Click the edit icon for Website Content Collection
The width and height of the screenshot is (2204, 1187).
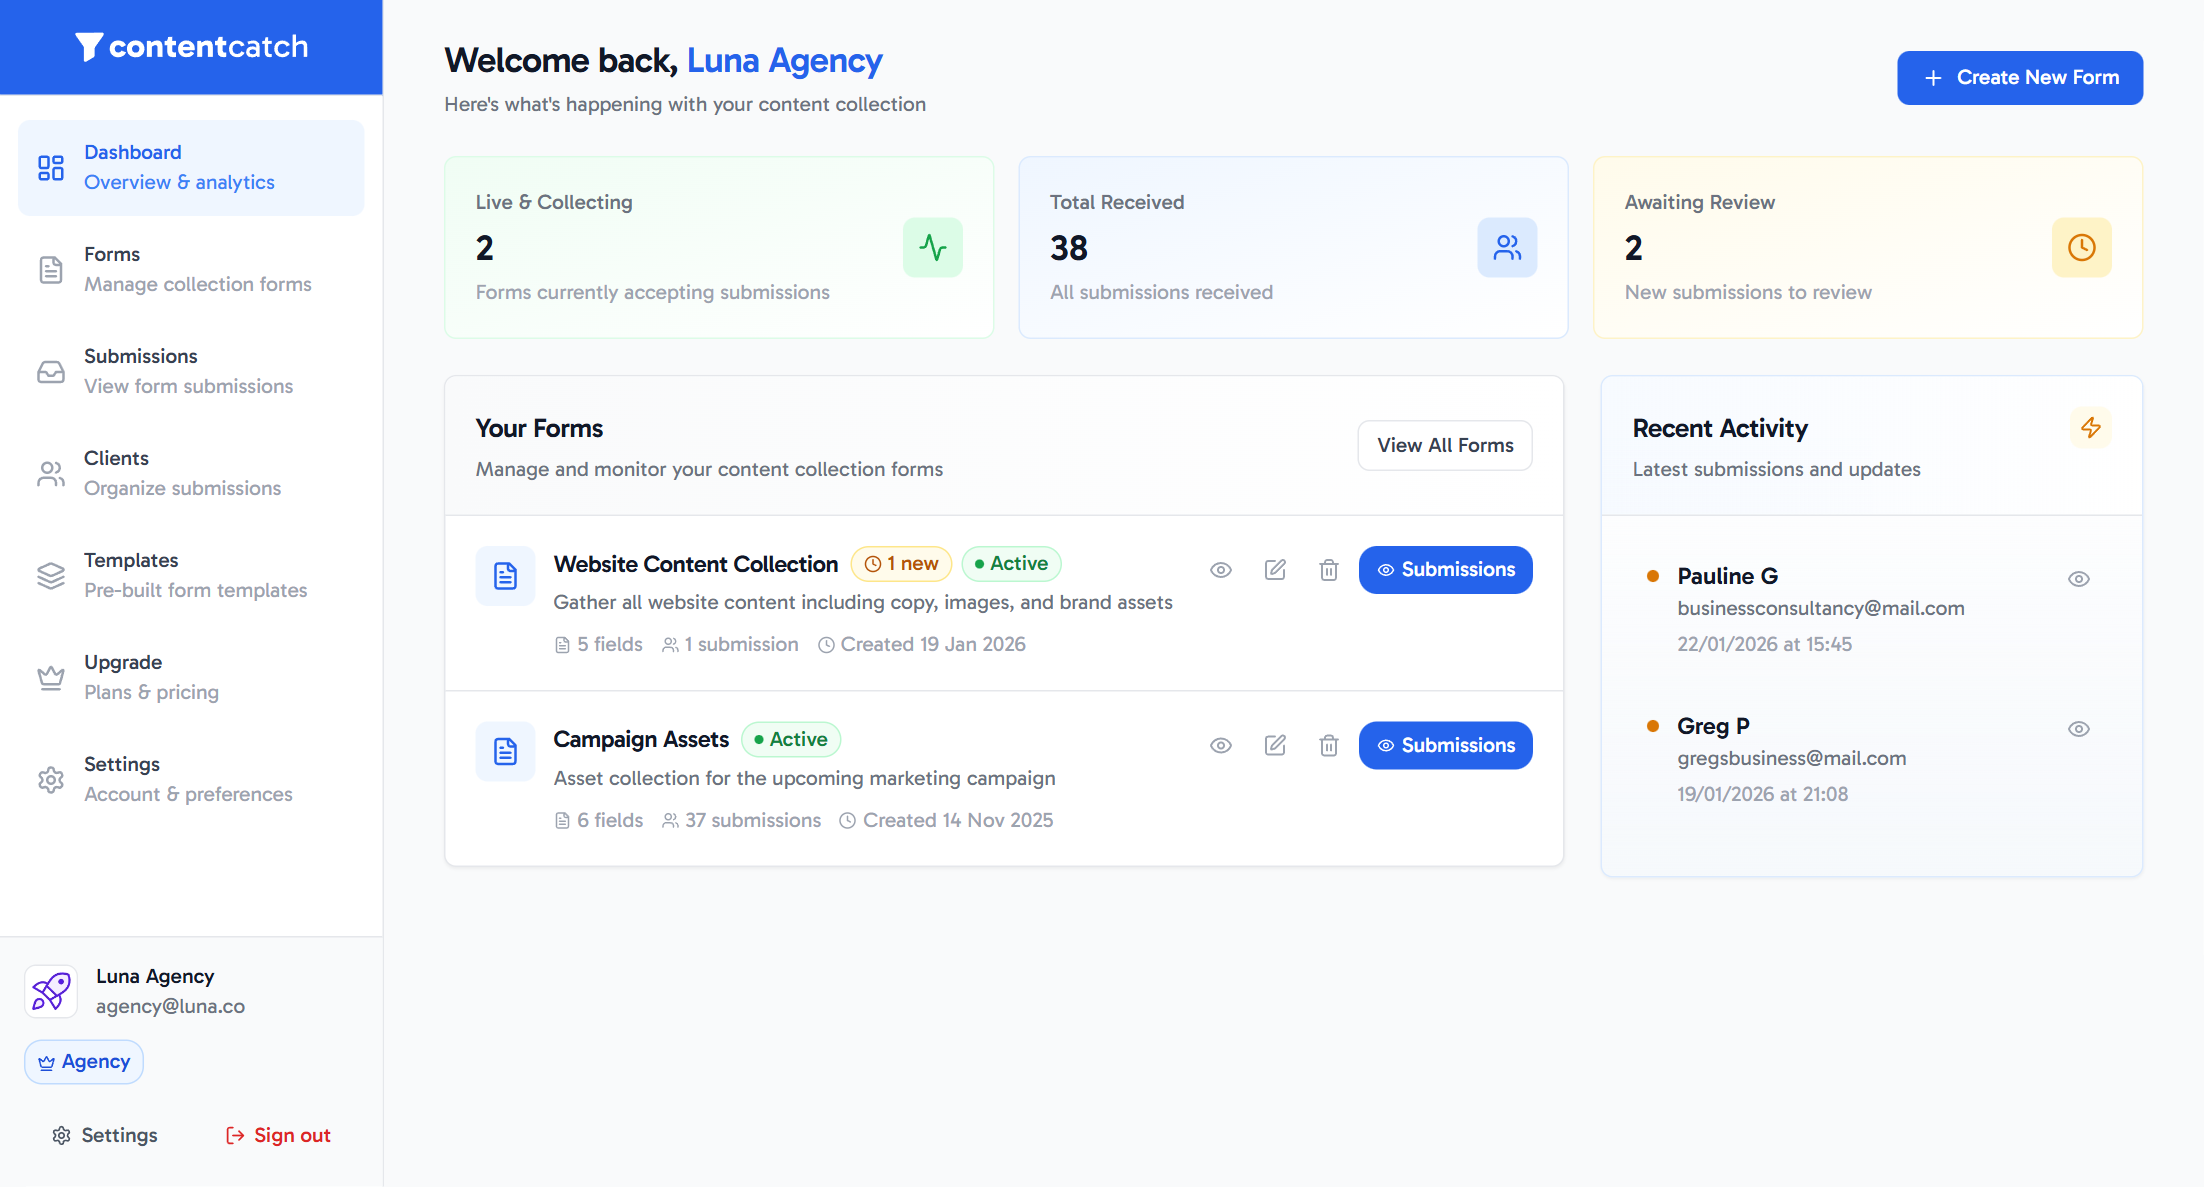click(1275, 570)
